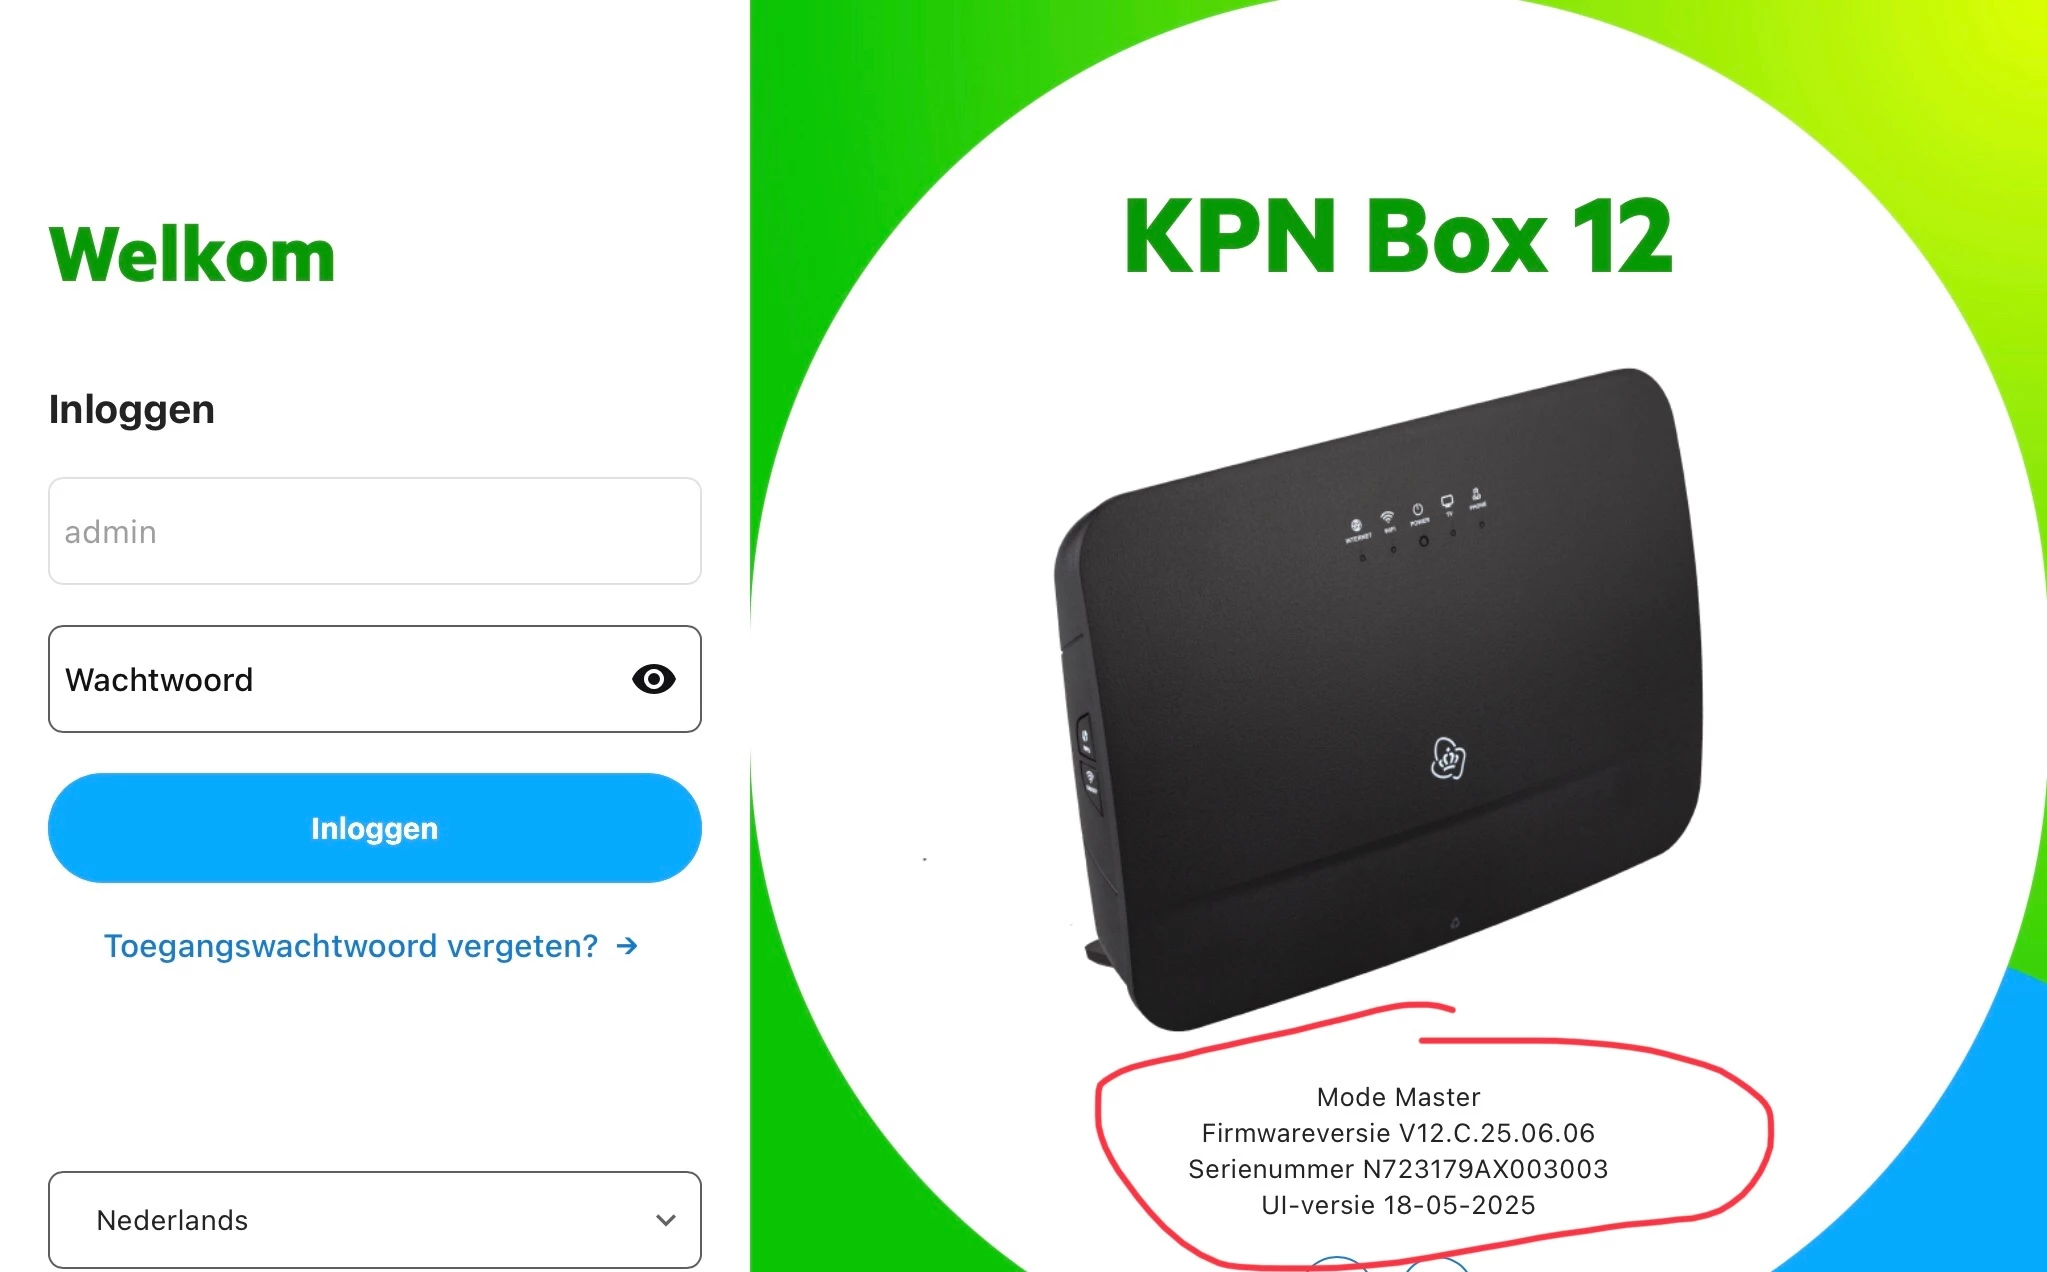This screenshot has width=2047, height=1272.
Task: Click the KPN crown logo on the router
Action: click(x=1448, y=758)
